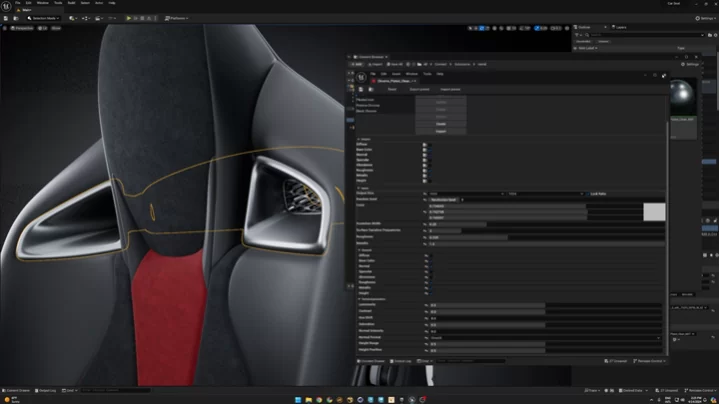Start play-in-editor with the green Play button

click(128, 18)
